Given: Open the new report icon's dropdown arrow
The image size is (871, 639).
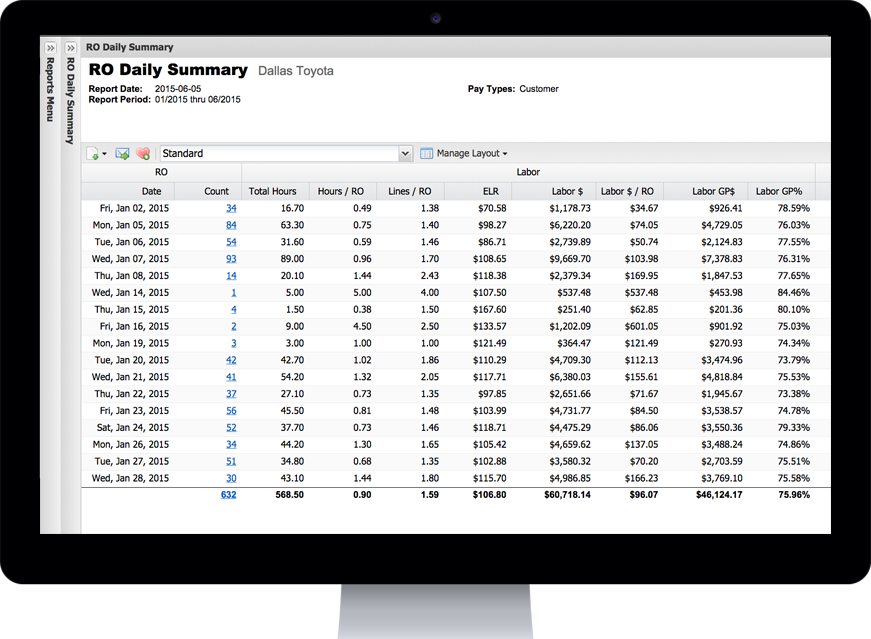Looking at the screenshot, I should click(x=103, y=153).
